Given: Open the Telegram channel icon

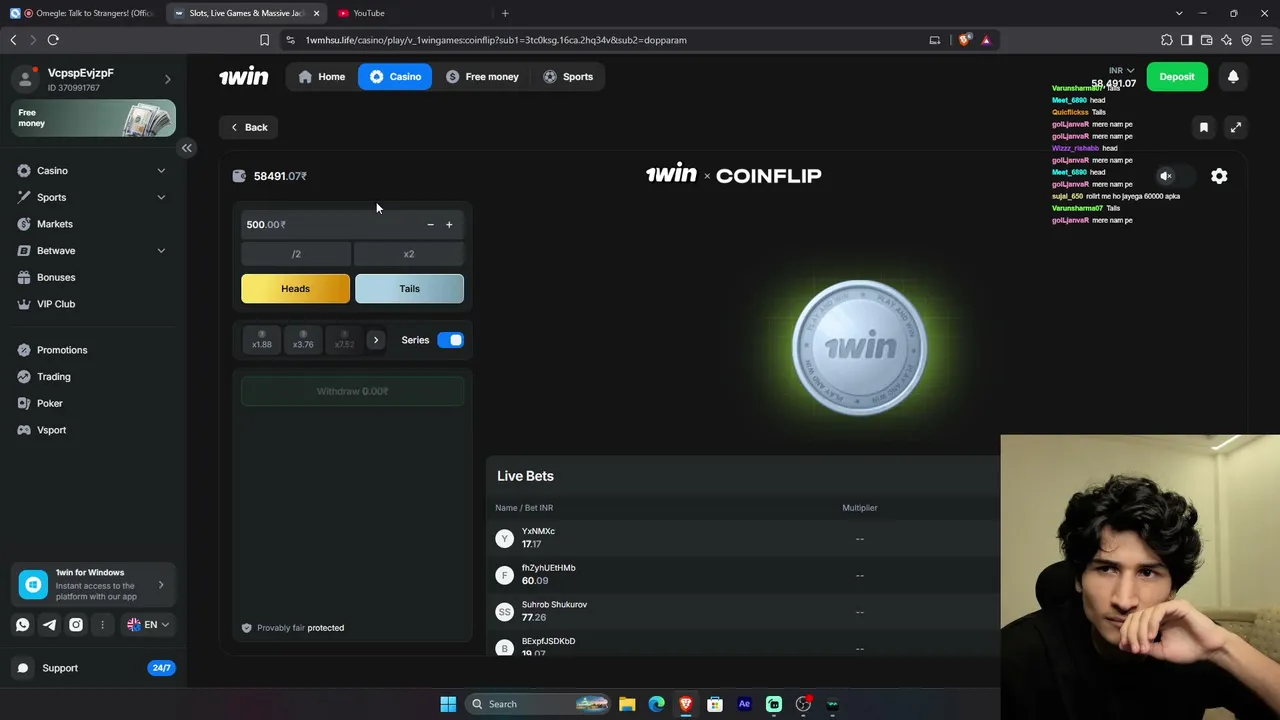Looking at the screenshot, I should tap(49, 625).
